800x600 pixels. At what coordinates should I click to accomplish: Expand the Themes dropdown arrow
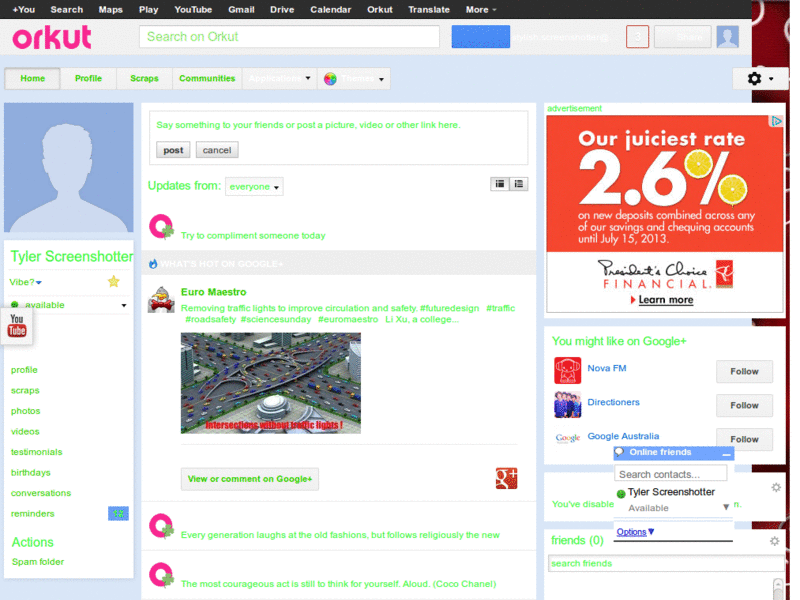[x=382, y=79]
